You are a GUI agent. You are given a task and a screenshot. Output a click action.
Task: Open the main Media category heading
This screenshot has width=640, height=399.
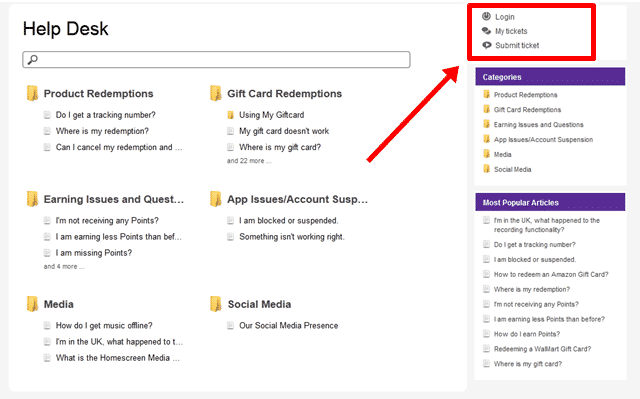[x=59, y=304]
